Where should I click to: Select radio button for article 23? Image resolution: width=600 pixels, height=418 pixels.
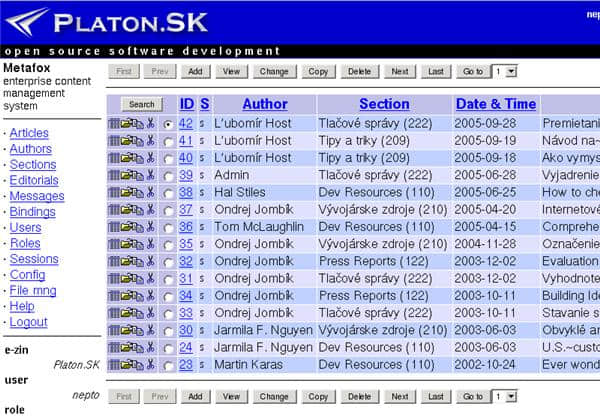(x=168, y=366)
